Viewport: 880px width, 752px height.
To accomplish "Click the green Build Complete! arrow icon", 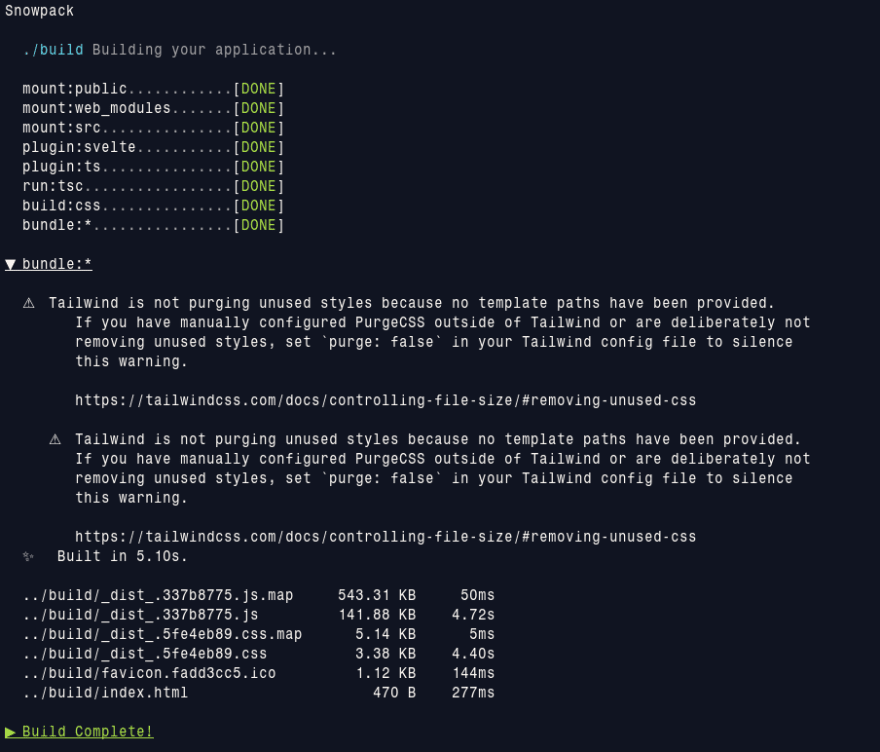I will click(x=10, y=732).
